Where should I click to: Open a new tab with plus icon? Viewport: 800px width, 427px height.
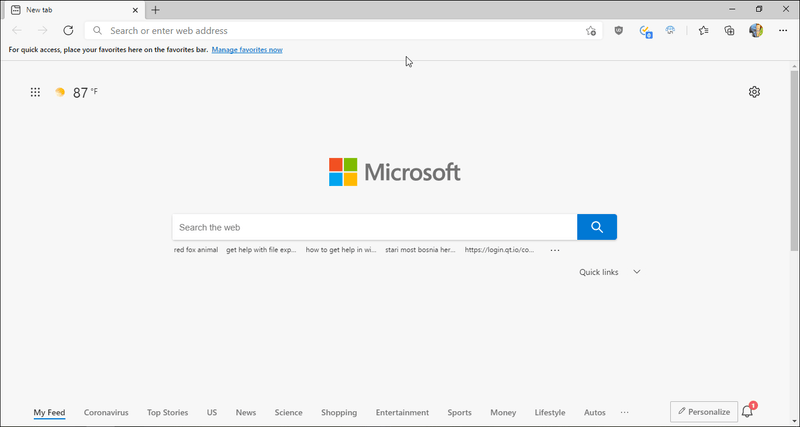click(x=156, y=10)
